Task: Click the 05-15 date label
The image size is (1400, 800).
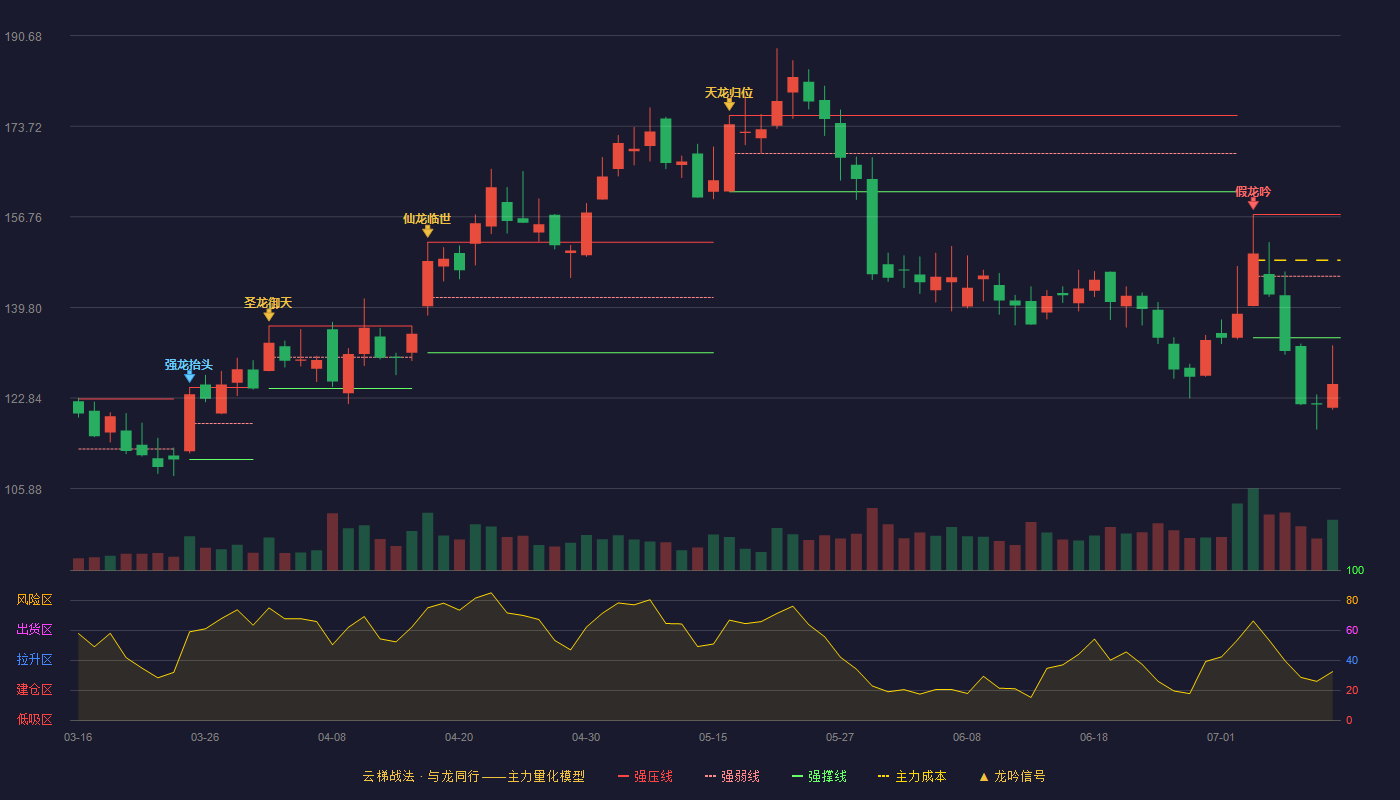Action: click(x=713, y=737)
